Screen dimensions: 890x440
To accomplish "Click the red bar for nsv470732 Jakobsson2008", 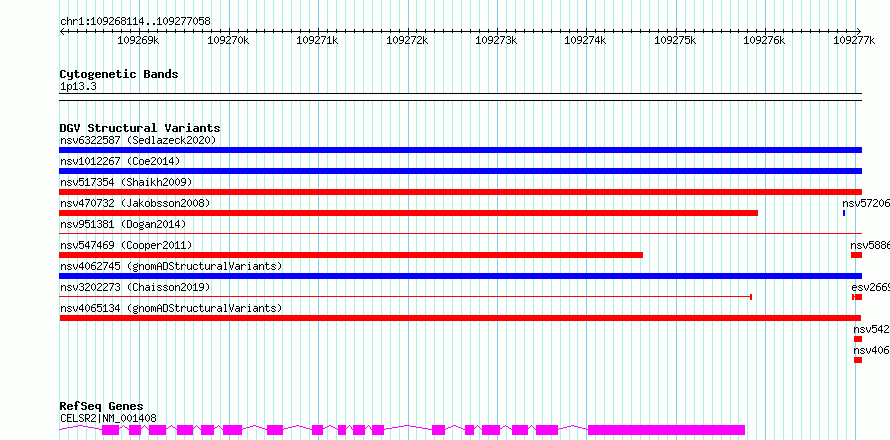I will (408, 213).
